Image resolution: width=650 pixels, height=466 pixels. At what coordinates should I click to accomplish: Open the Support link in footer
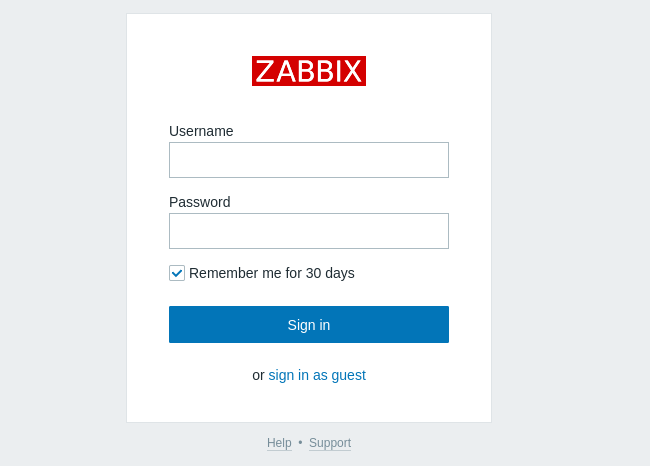tap(330, 443)
